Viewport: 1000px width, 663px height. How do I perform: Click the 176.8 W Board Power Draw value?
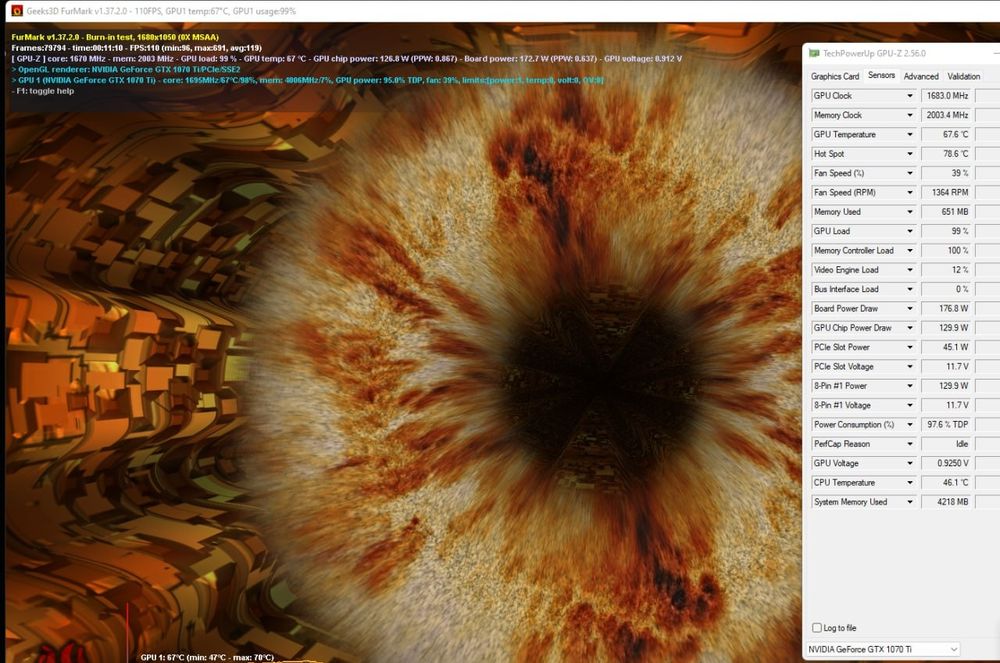[946, 309]
